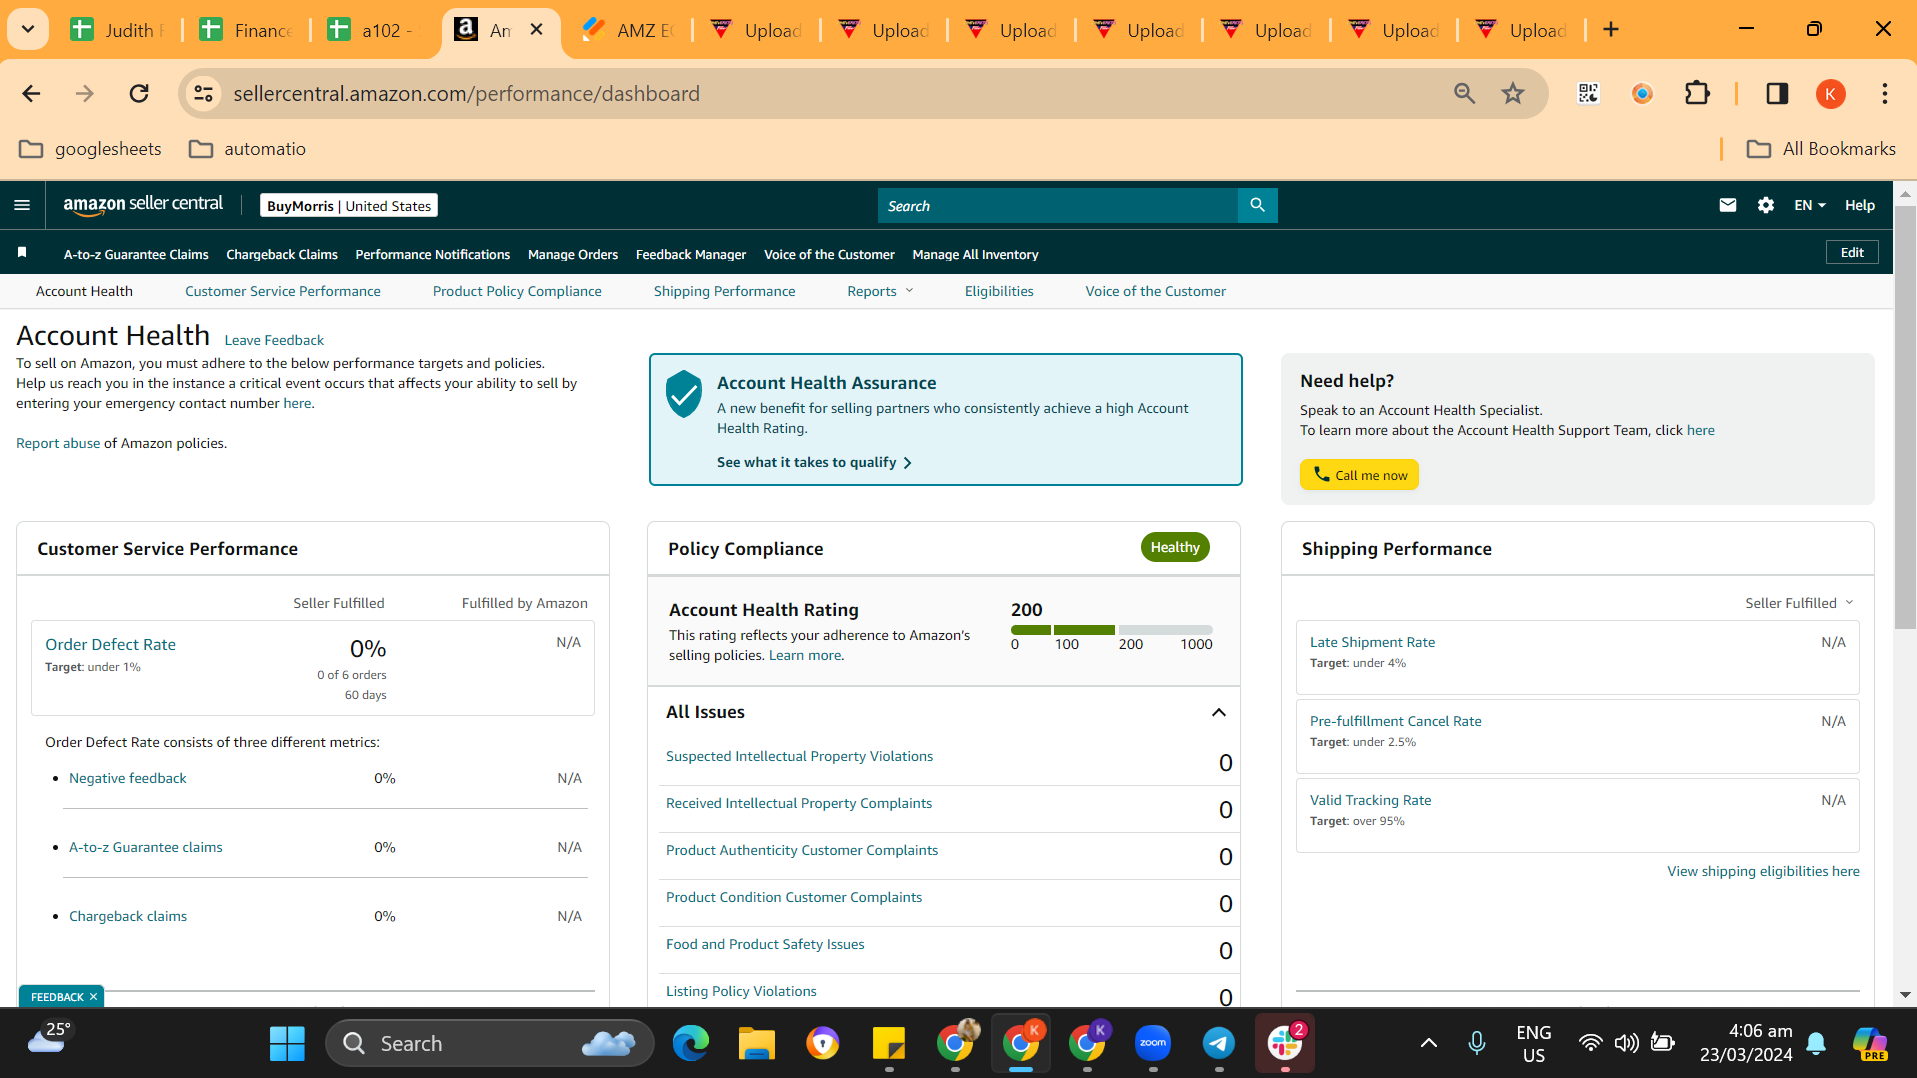Open Microsoft Edge from the taskbar
The image size is (1917, 1078).
click(x=690, y=1043)
